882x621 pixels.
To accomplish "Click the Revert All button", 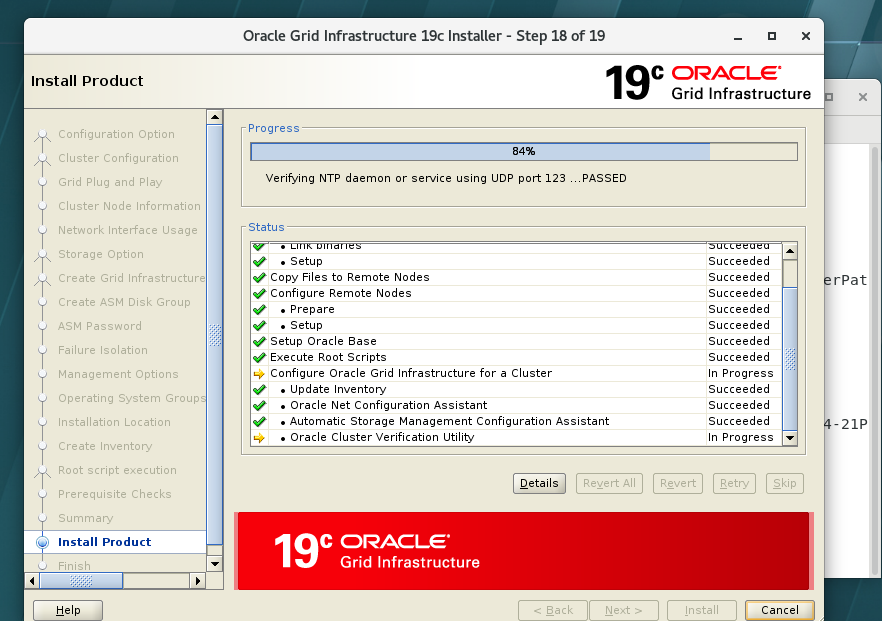I will tap(609, 483).
